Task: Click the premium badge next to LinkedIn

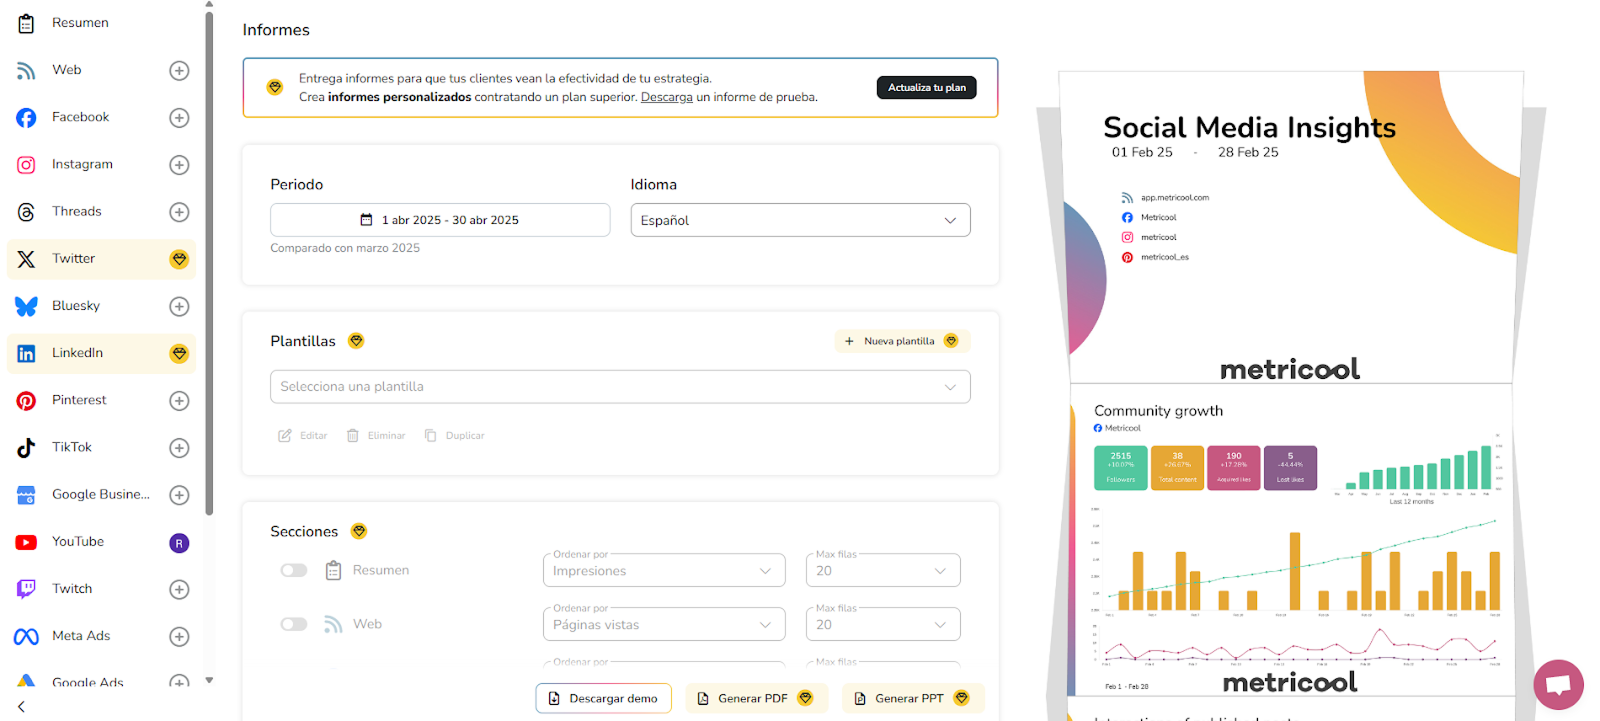Action: pyautogui.click(x=179, y=353)
